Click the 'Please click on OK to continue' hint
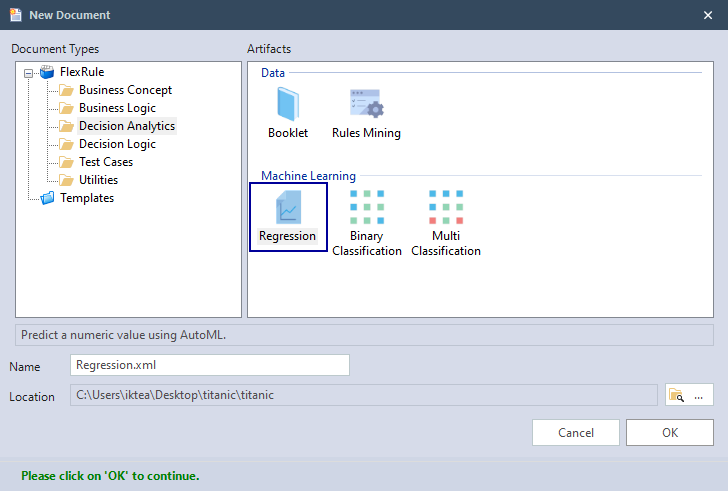 (x=110, y=476)
